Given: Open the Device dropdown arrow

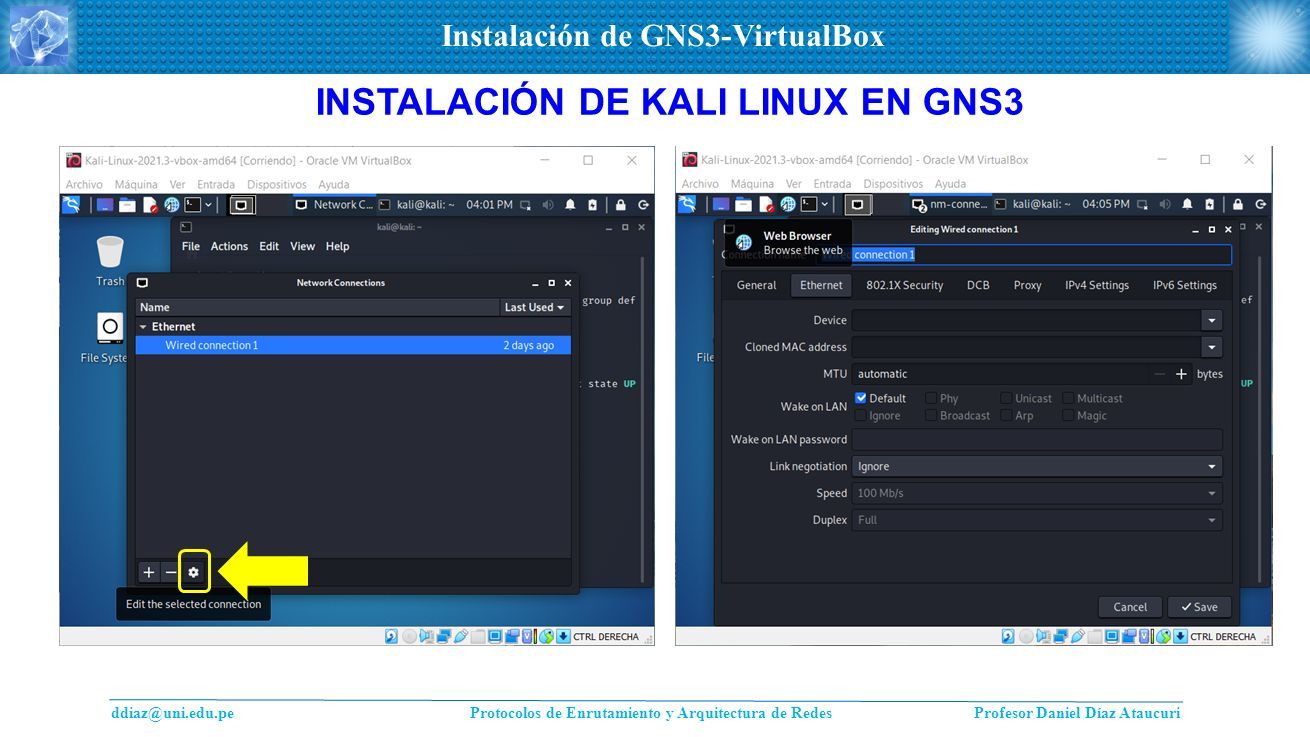Looking at the screenshot, I should [1212, 320].
